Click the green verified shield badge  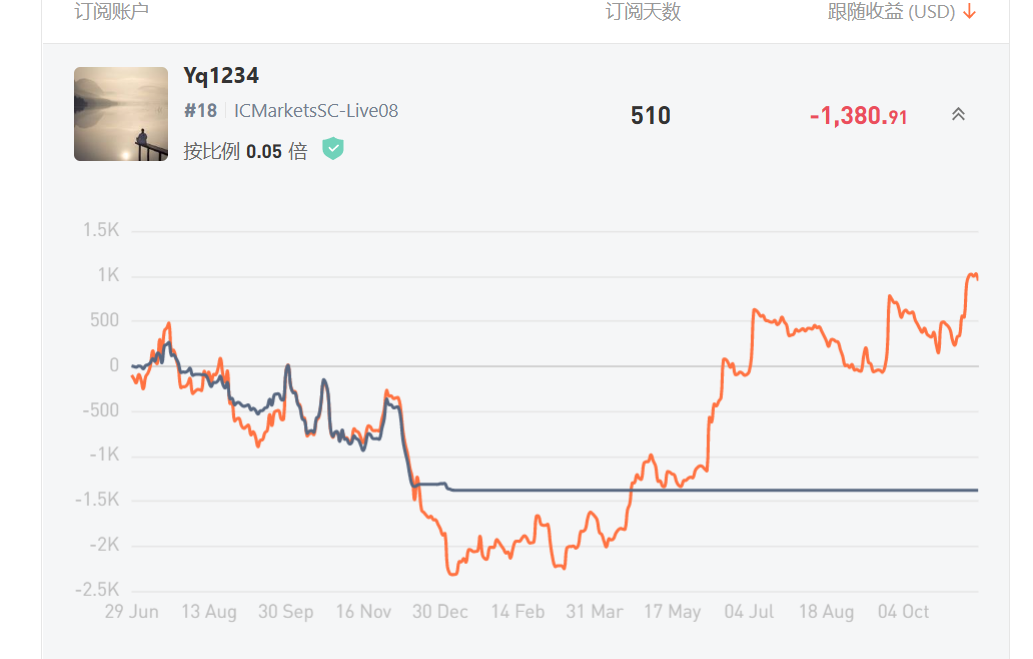pos(333,149)
